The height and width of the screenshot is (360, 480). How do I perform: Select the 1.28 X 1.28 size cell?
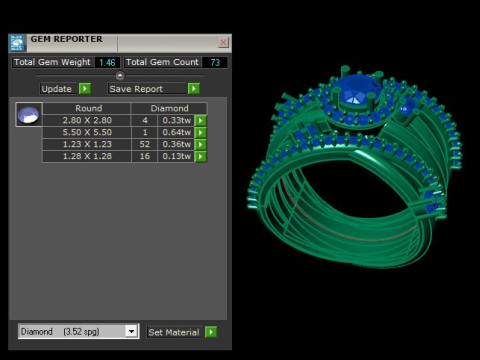coord(87,156)
